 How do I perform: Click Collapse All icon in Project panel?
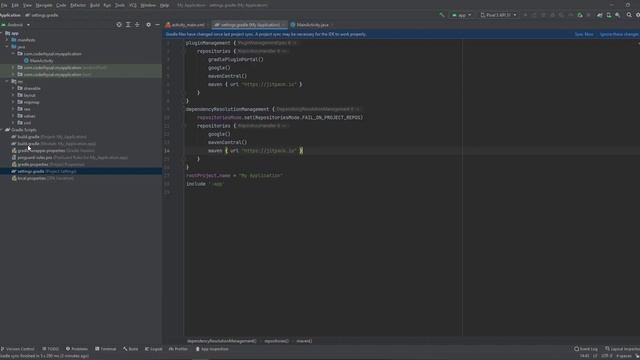(137, 25)
